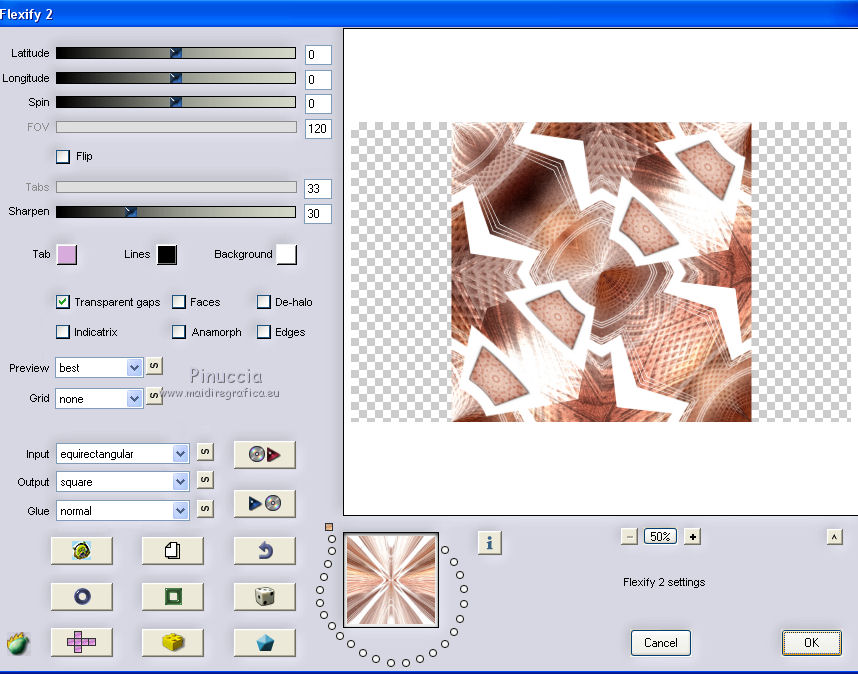This screenshot has width=858, height=674.
Task: Click the S button beside Grid
Action: point(154,396)
